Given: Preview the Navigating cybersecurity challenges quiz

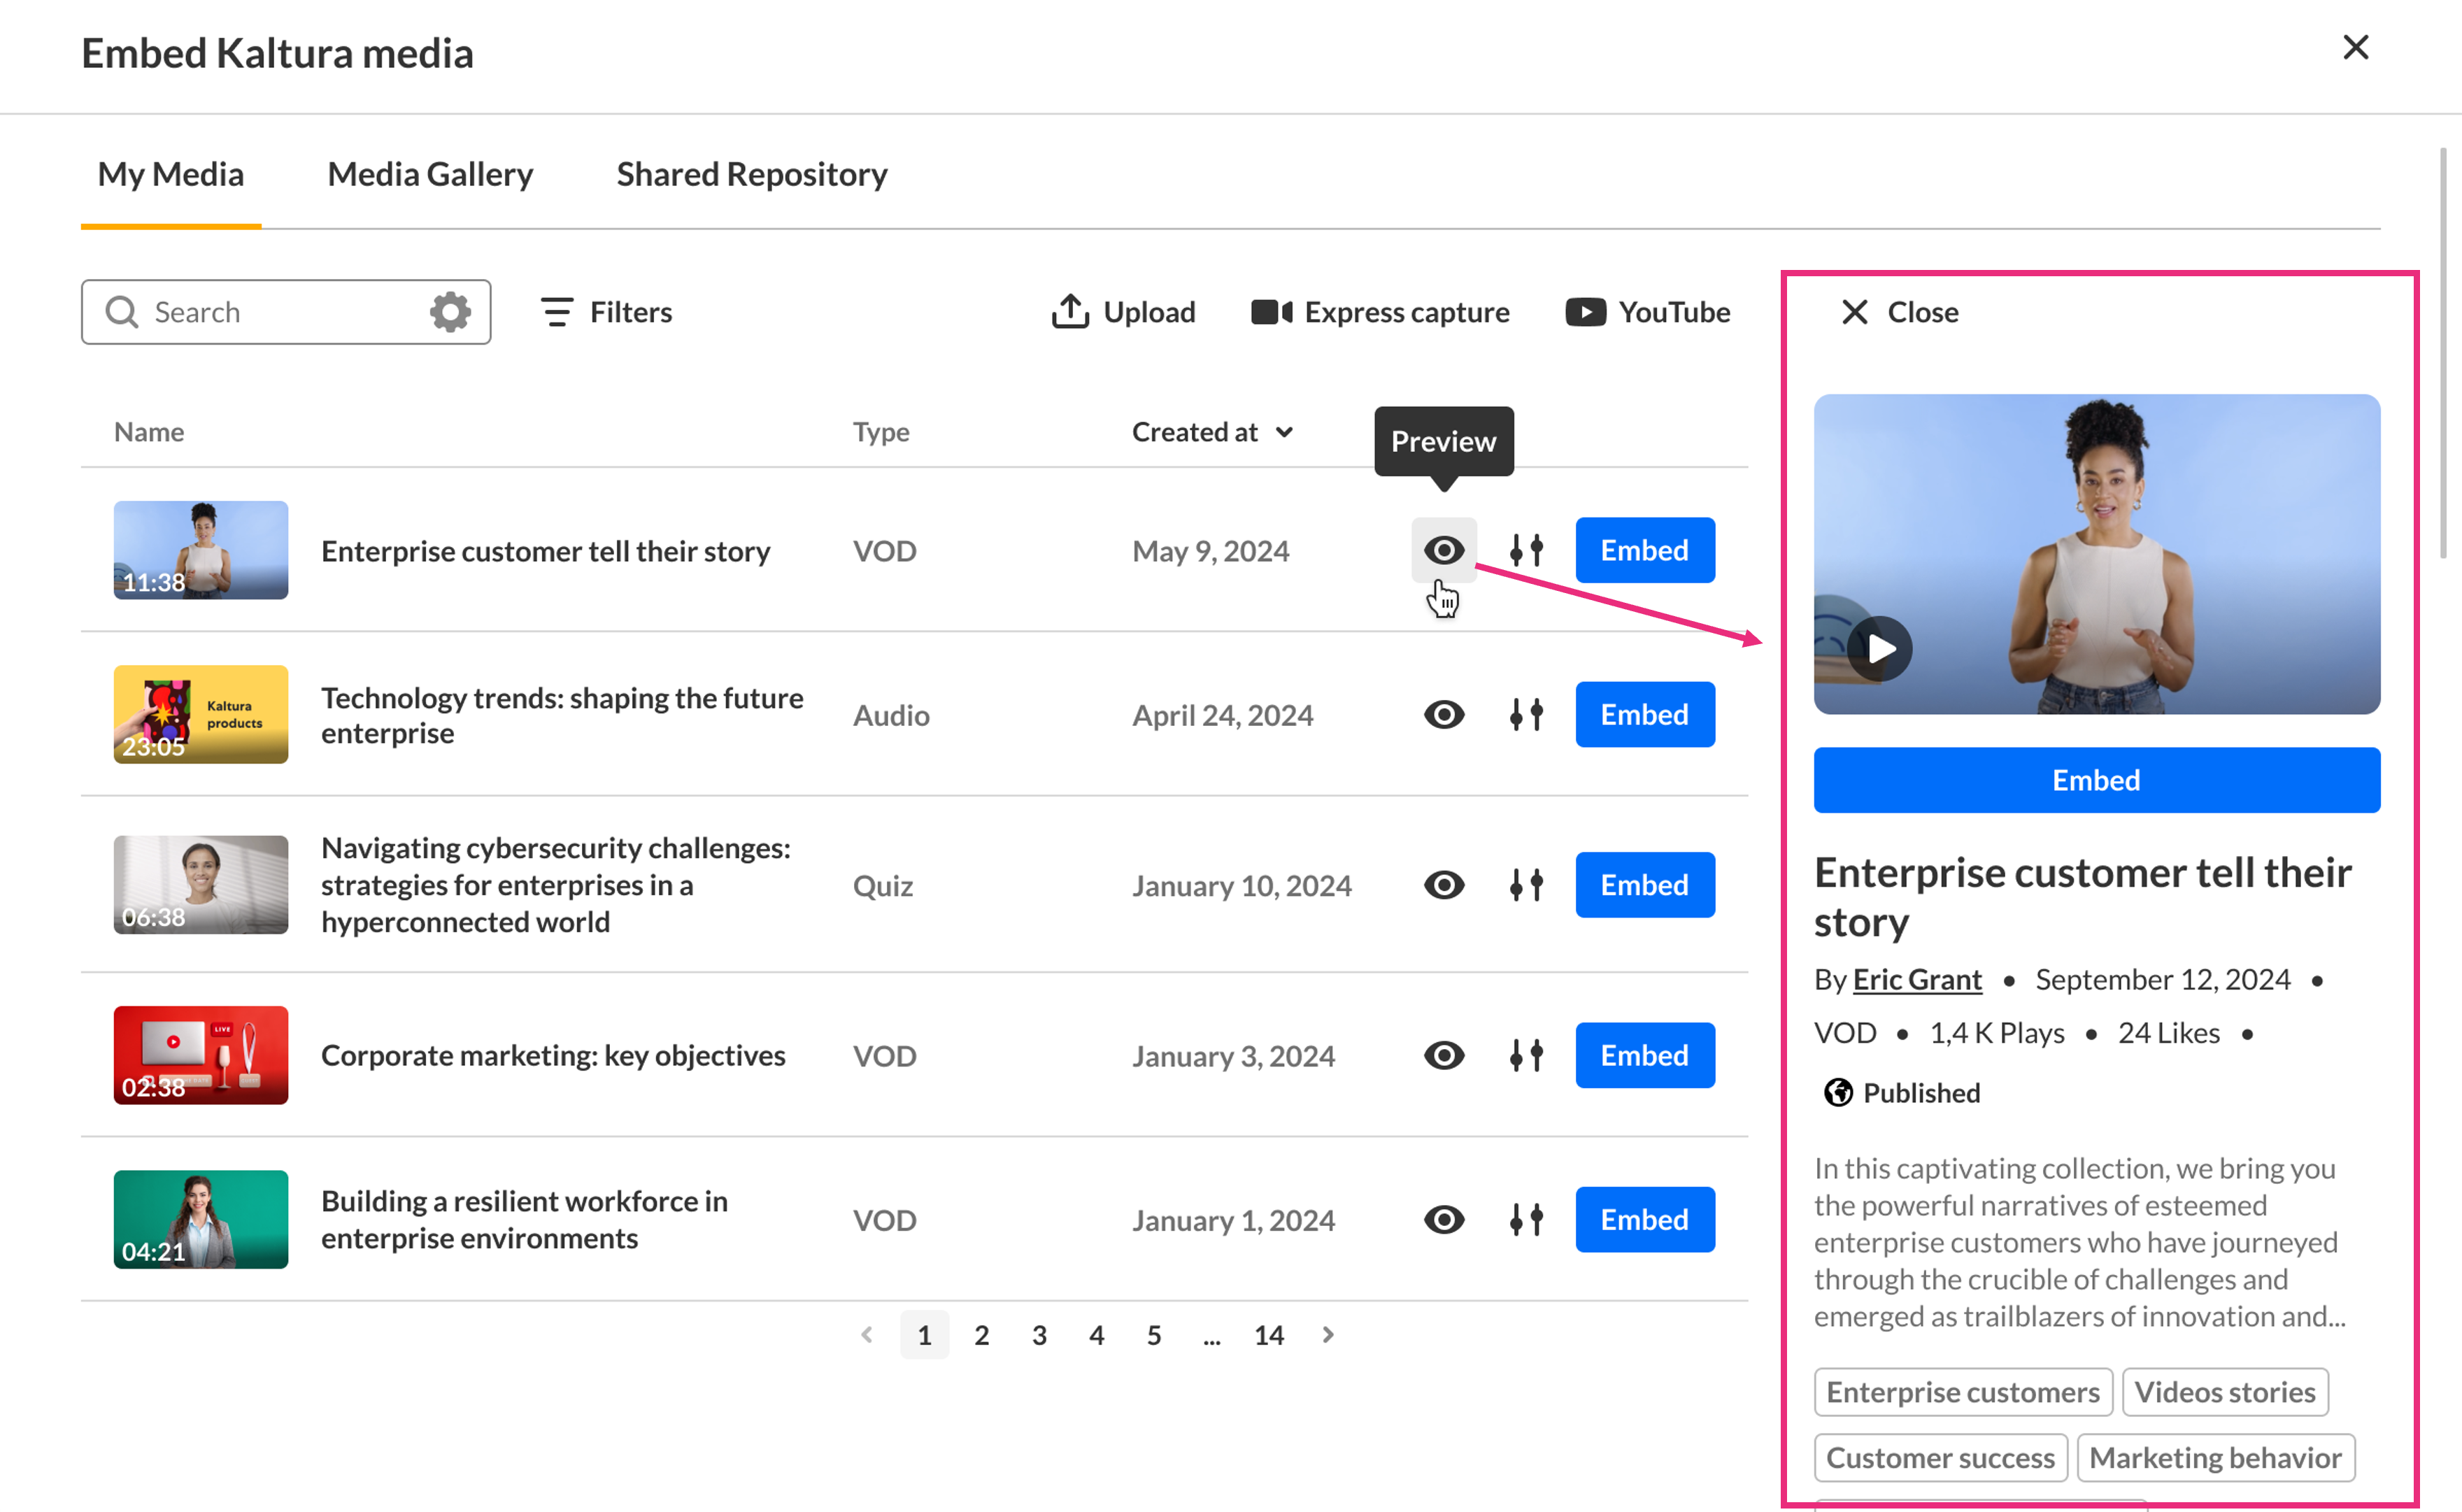Looking at the screenshot, I should coord(1443,885).
